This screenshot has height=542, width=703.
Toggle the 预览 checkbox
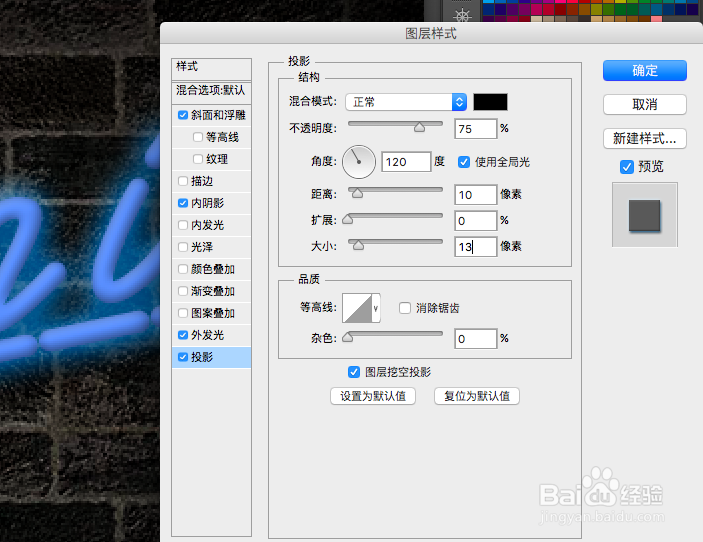coord(626,167)
